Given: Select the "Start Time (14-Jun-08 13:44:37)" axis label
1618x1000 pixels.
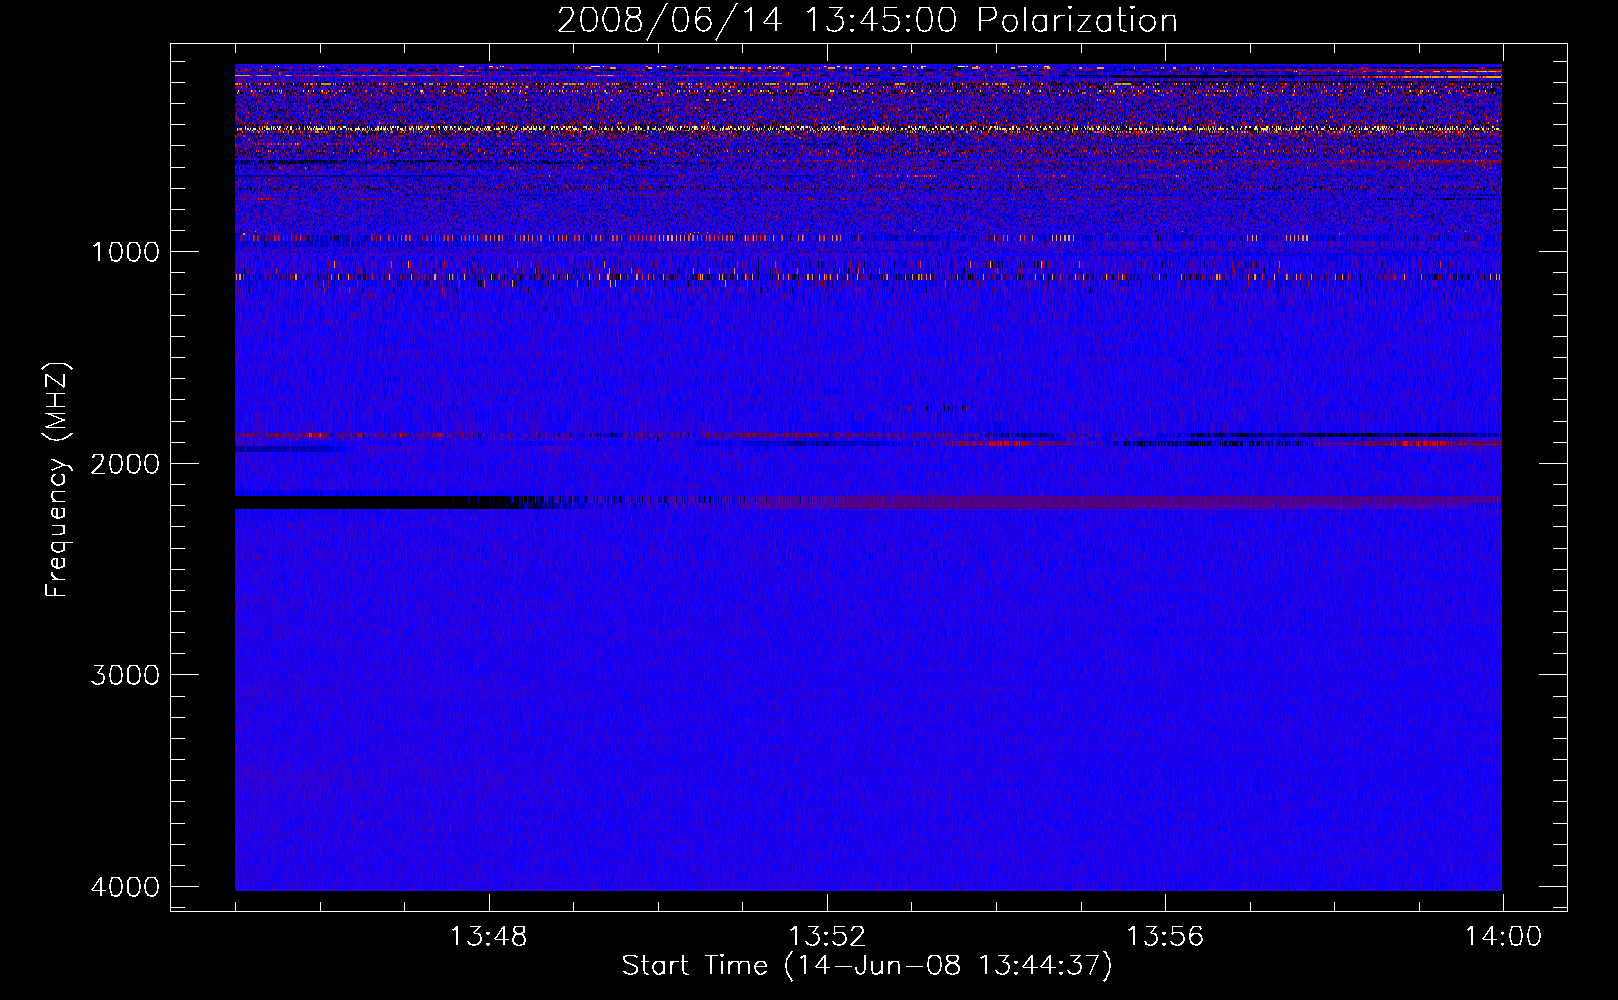Looking at the screenshot, I should [x=867, y=966].
